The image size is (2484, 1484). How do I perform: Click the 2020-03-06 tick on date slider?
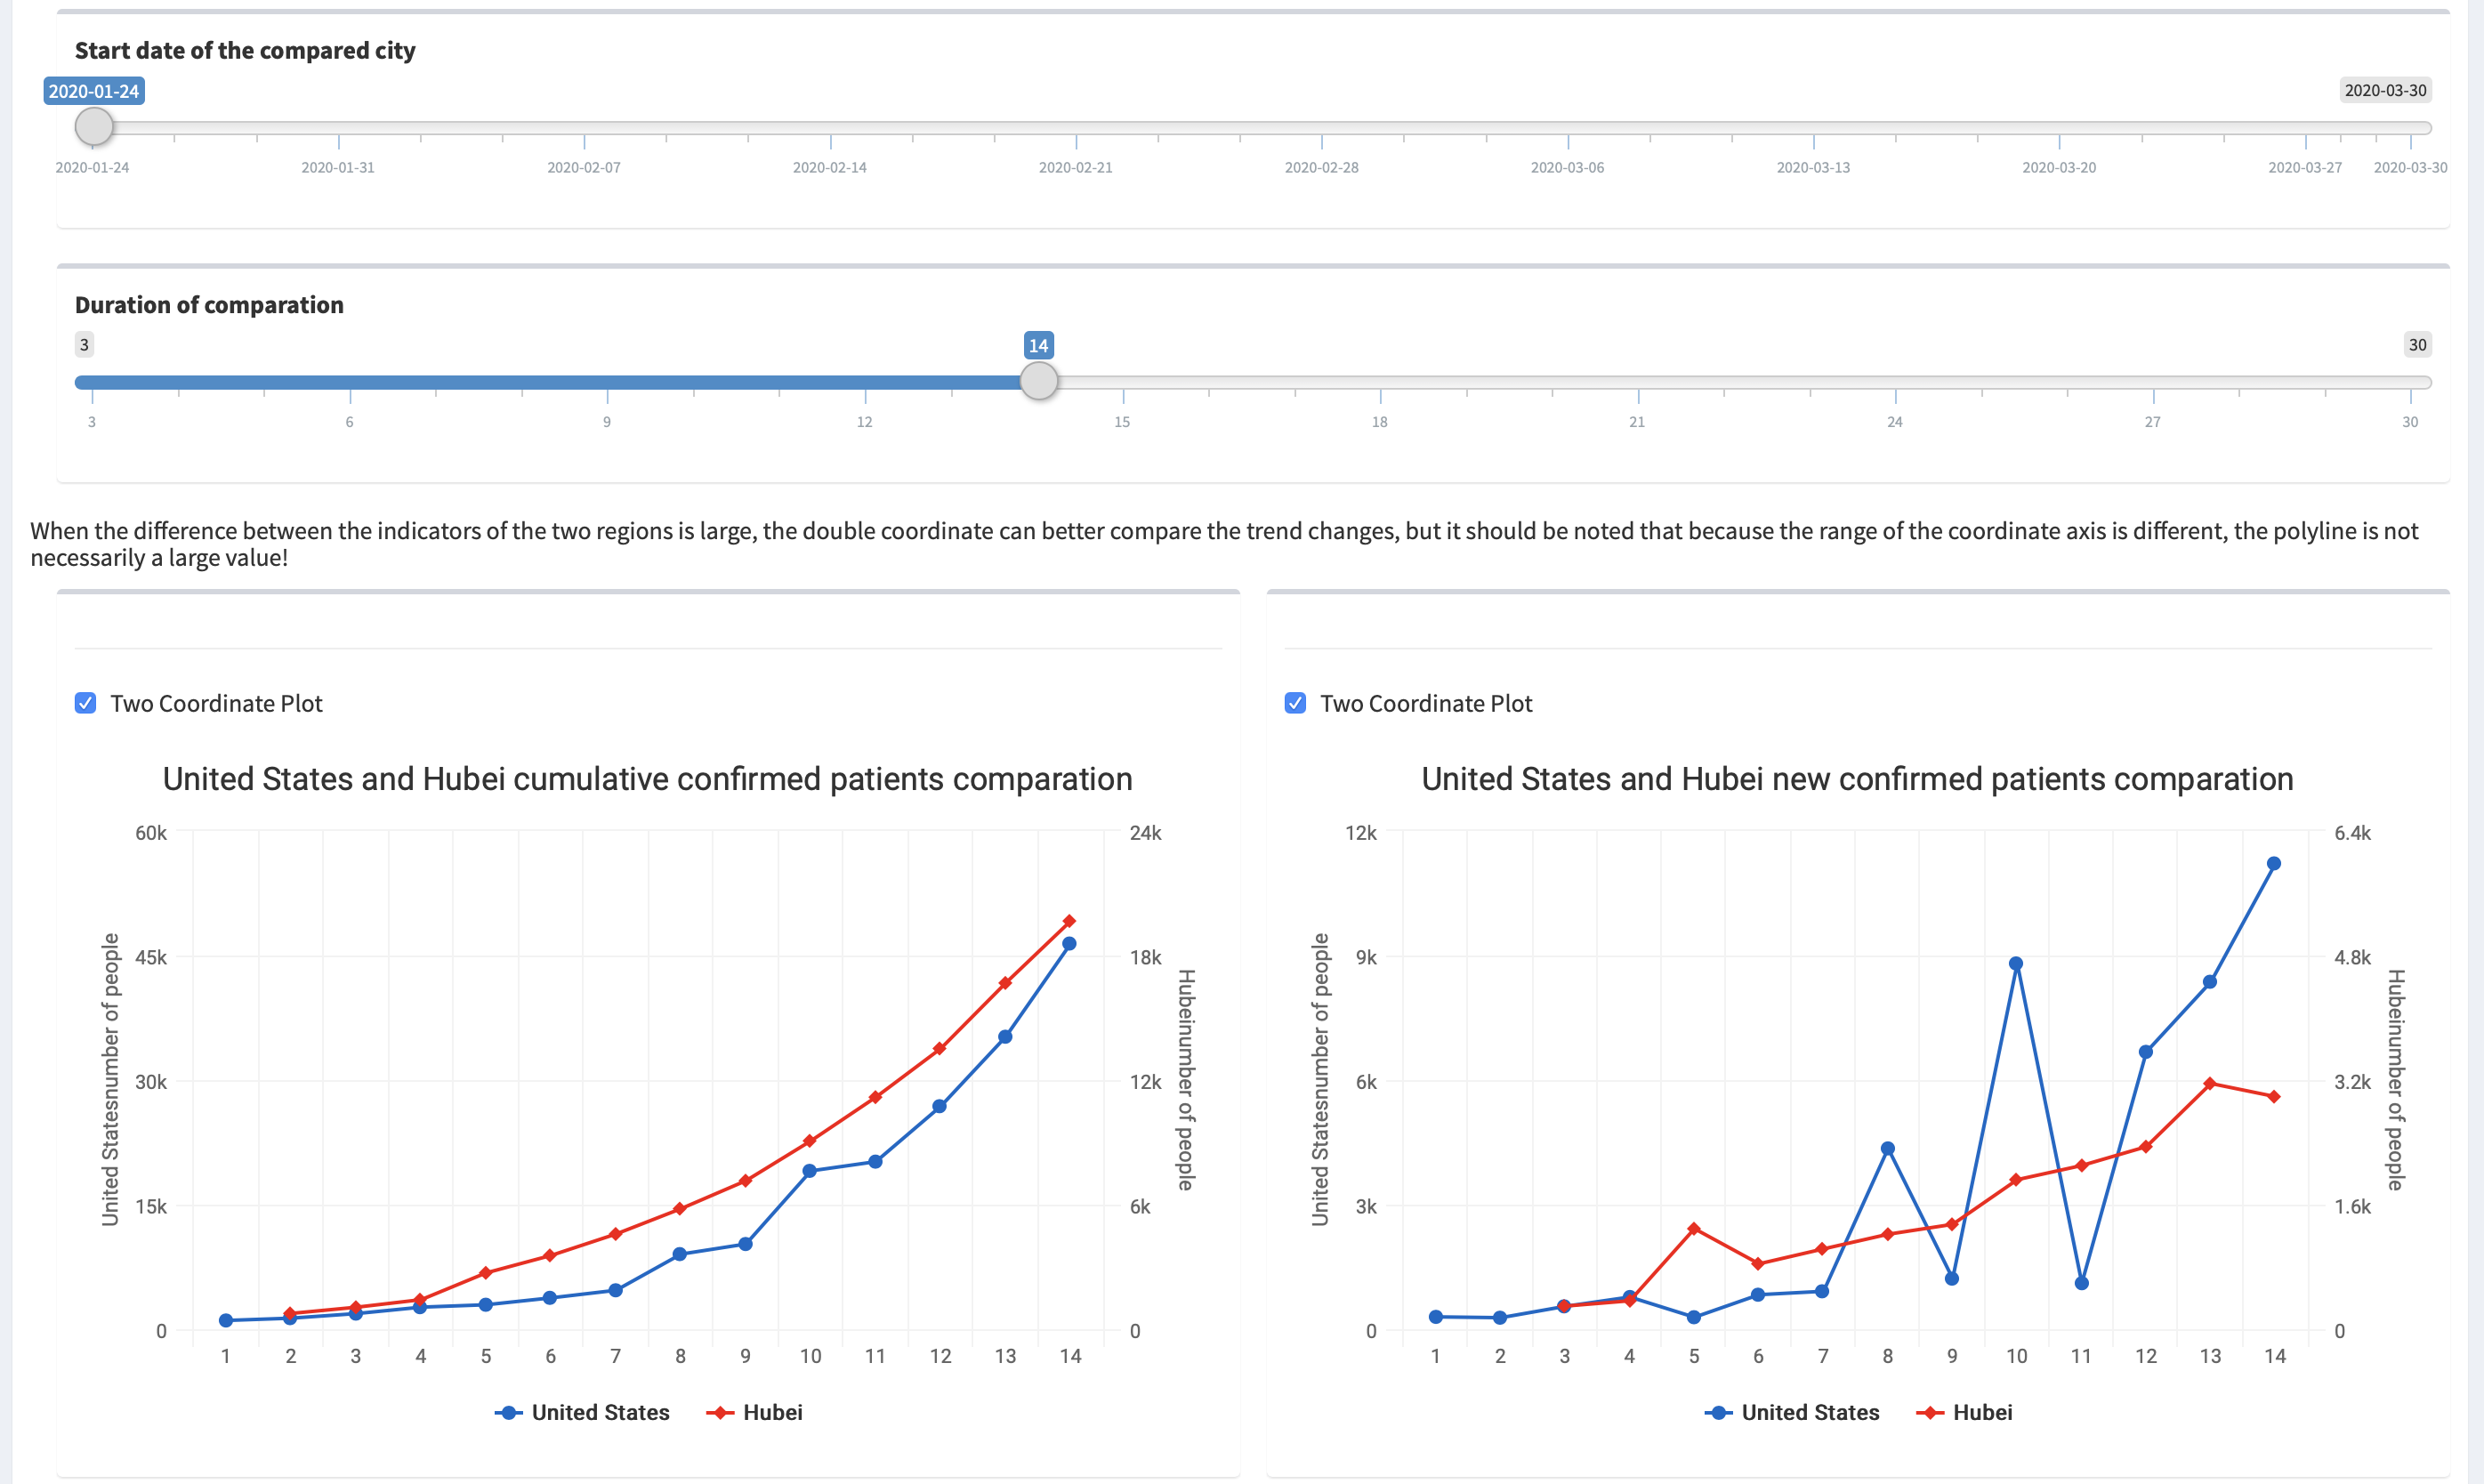pos(1567,167)
